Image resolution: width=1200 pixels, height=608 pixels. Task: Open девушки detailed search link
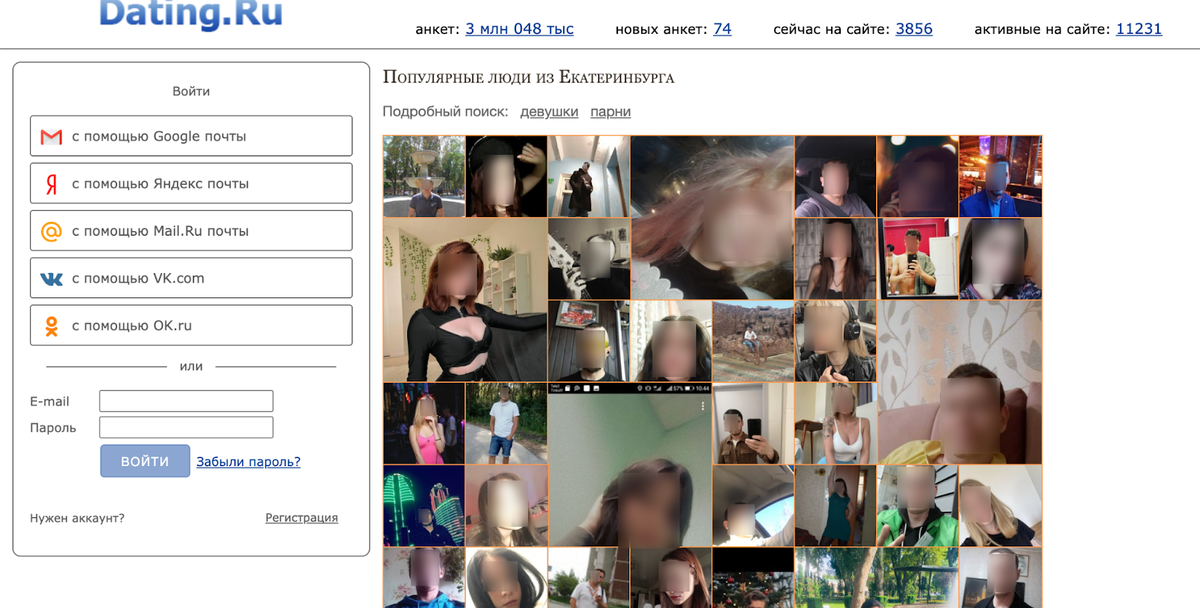(549, 111)
